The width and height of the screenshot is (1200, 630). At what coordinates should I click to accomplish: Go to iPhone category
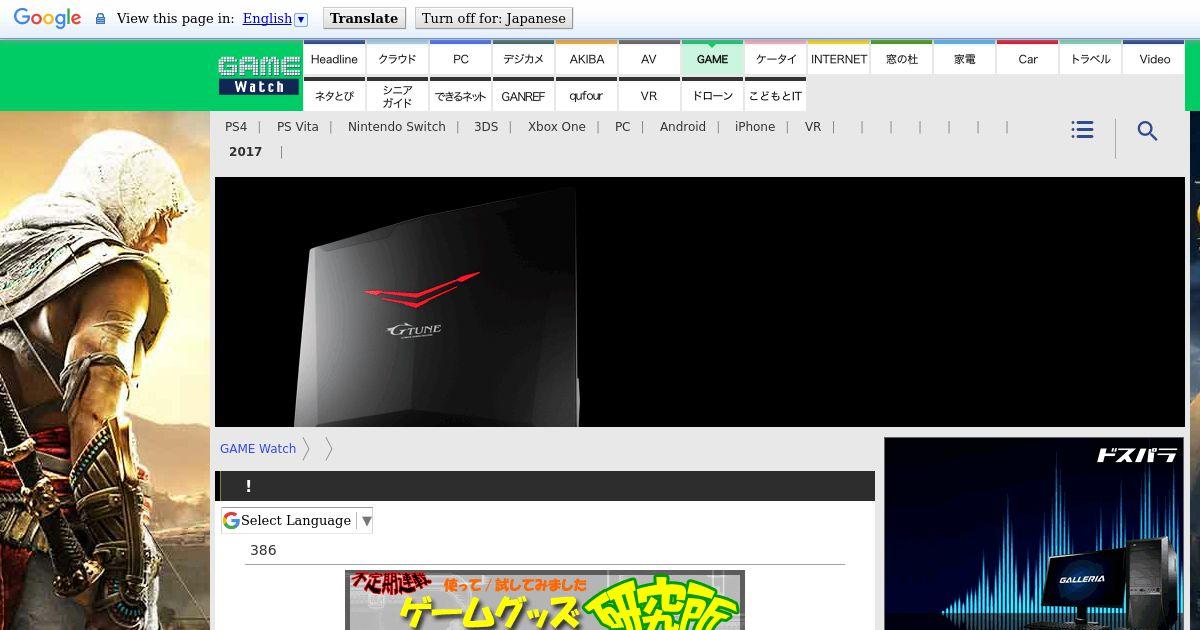coord(755,127)
